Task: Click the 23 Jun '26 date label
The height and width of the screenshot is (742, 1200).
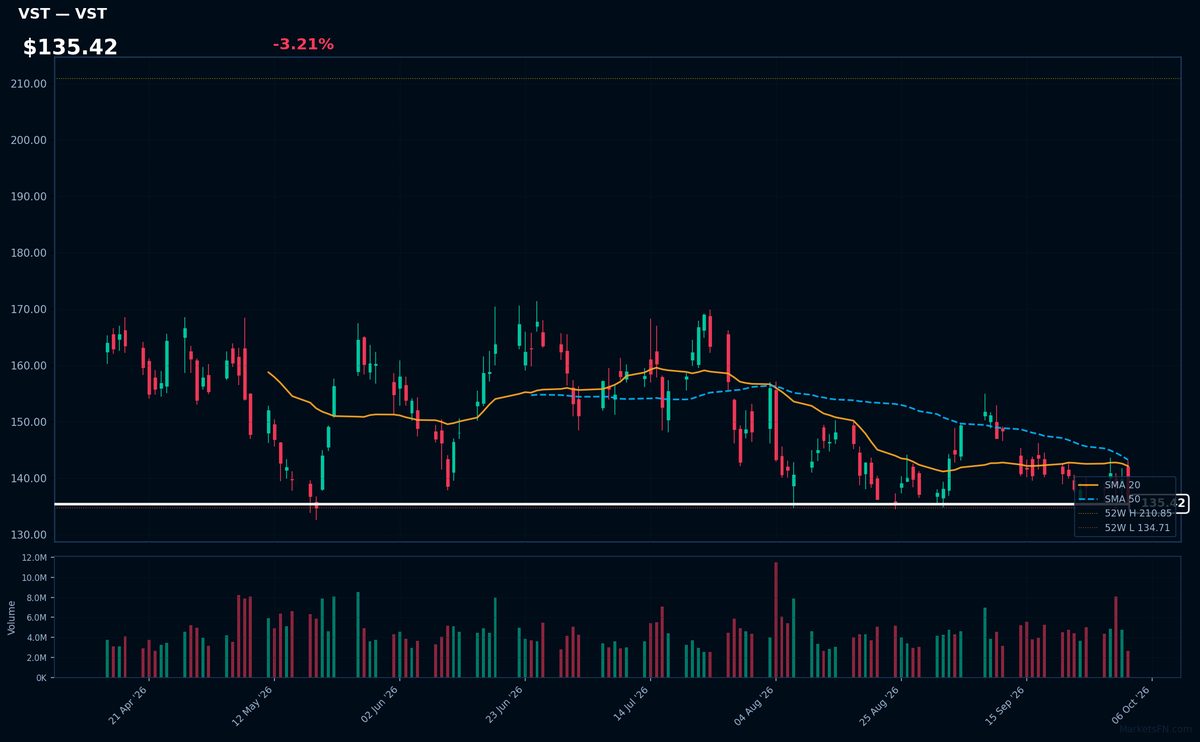Action: pyautogui.click(x=505, y=705)
